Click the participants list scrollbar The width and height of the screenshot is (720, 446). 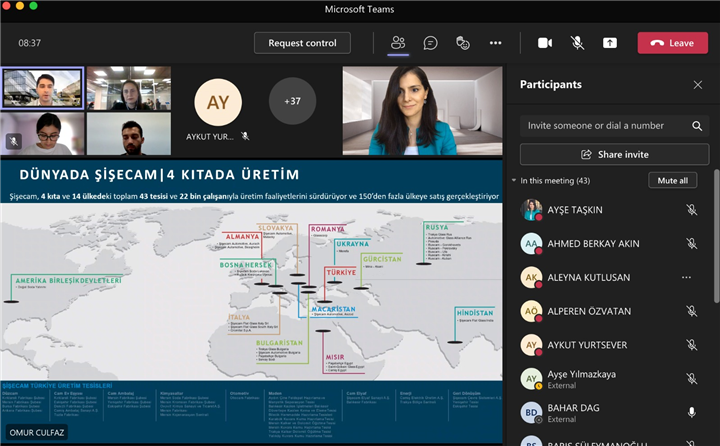pos(716,236)
